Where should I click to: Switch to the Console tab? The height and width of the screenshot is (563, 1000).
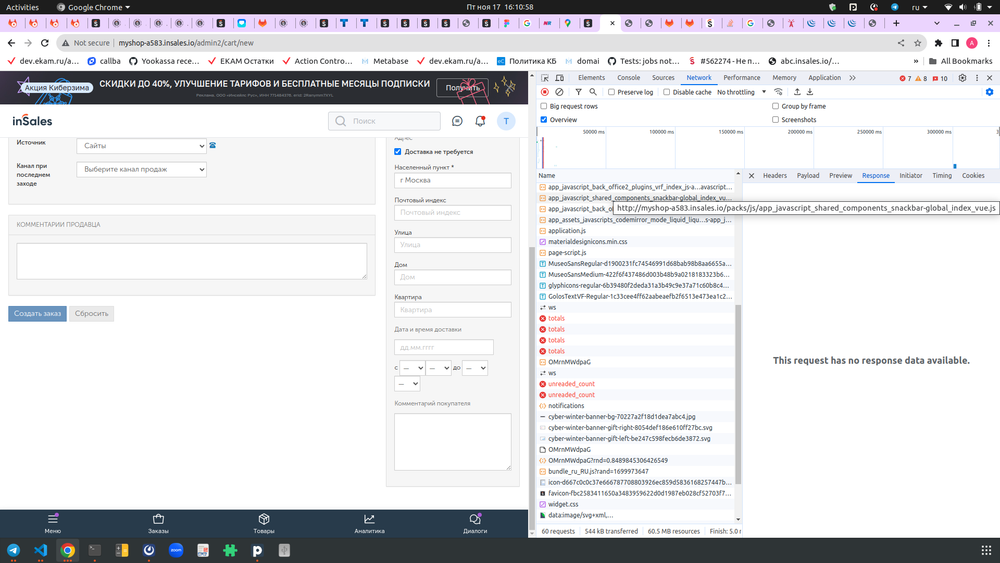(x=628, y=77)
